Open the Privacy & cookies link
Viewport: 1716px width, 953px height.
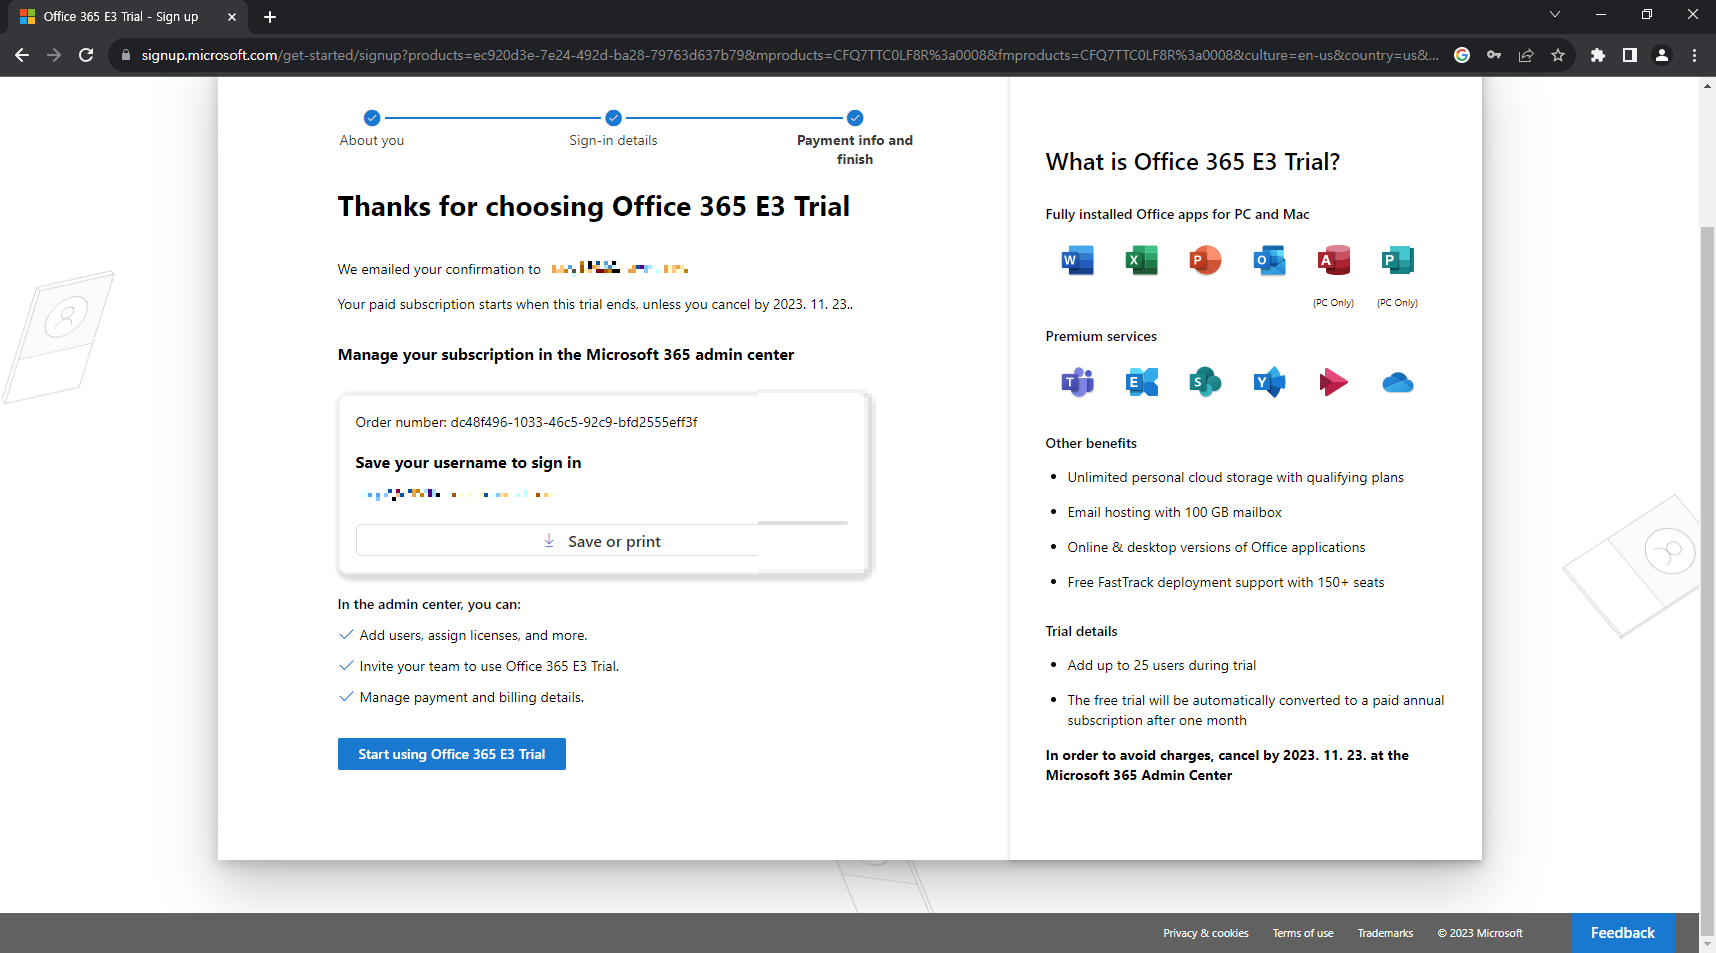(1206, 933)
